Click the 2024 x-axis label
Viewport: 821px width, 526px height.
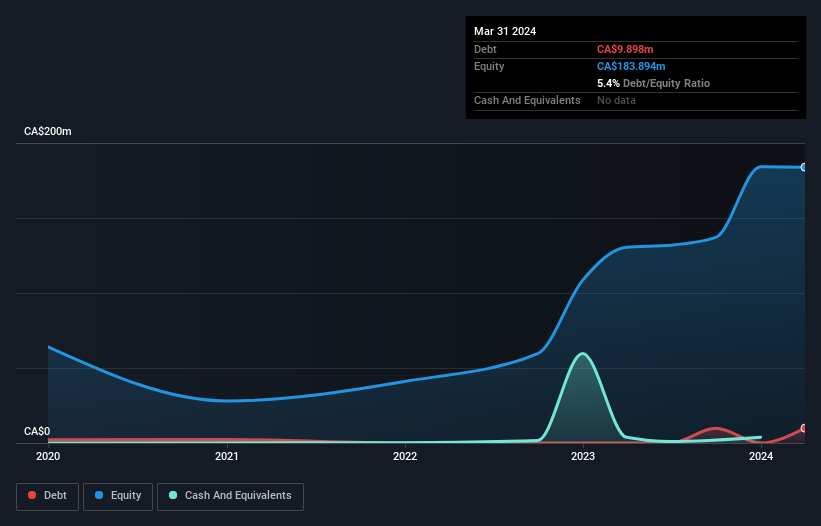pyautogui.click(x=761, y=456)
